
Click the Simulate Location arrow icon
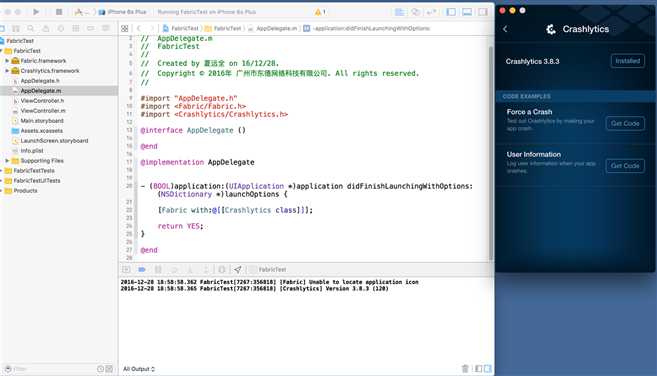pyautogui.click(x=238, y=270)
